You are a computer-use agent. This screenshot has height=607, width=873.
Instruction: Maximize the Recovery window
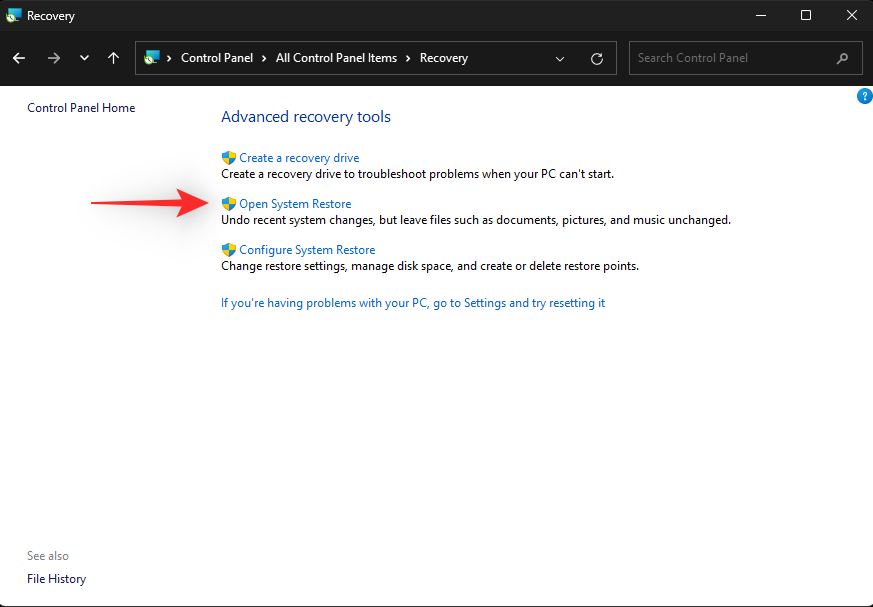806,15
